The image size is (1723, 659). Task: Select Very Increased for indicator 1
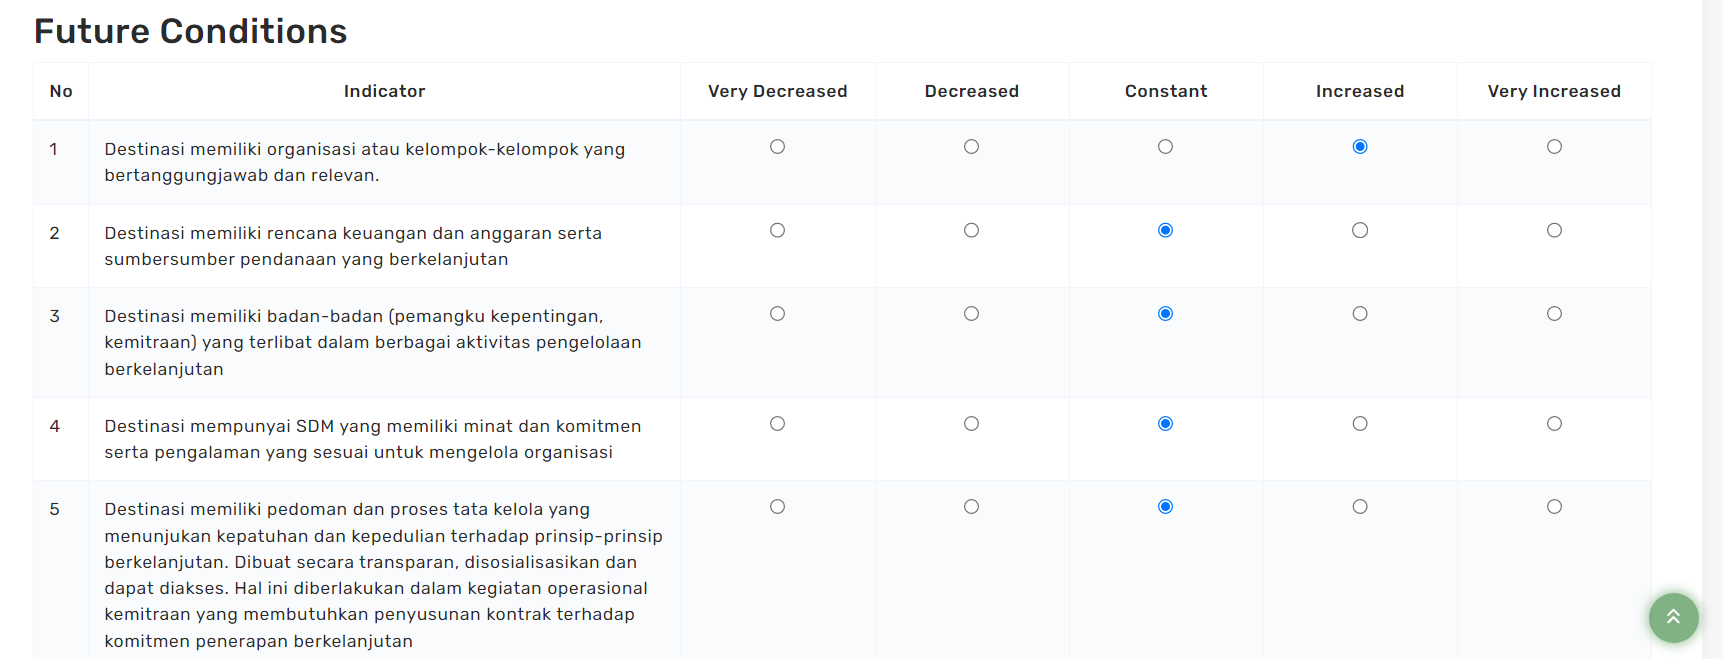(1554, 147)
